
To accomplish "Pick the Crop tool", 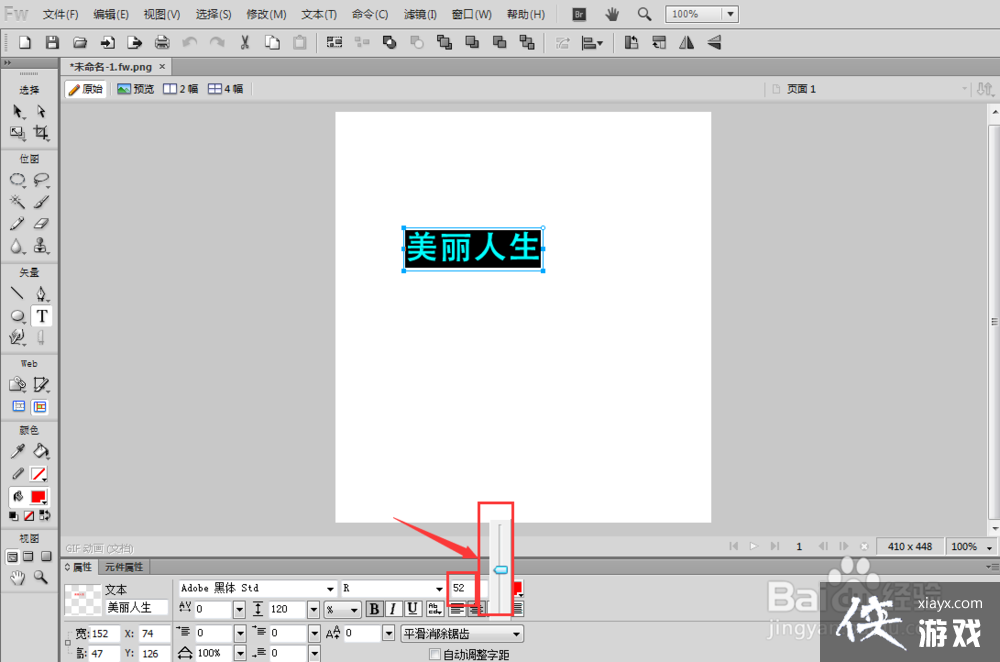I will coord(42,133).
